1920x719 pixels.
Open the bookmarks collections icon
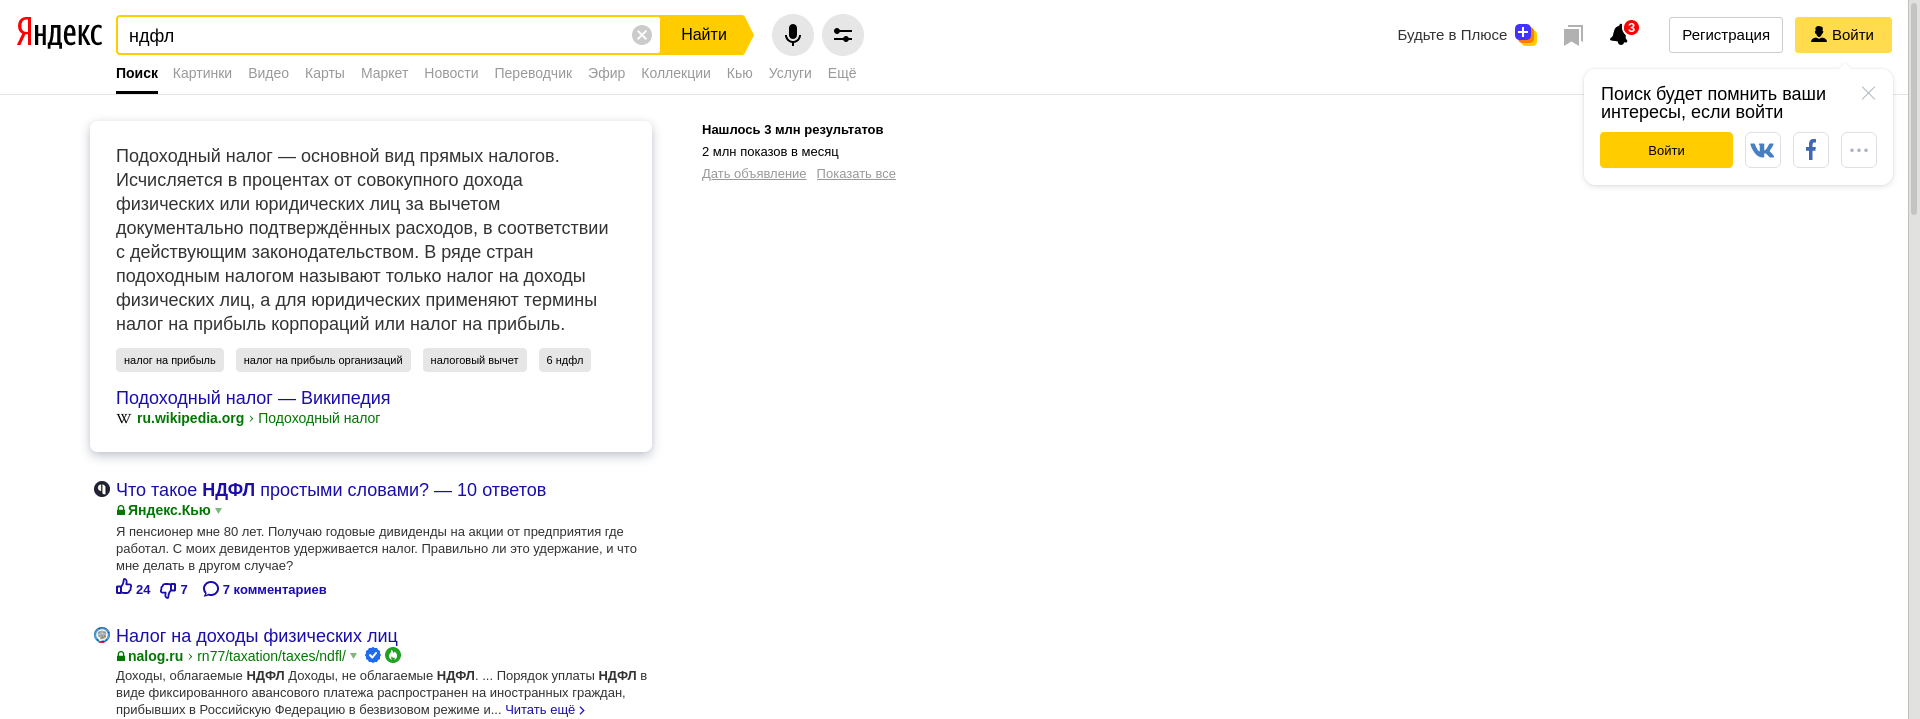[x=1573, y=36]
